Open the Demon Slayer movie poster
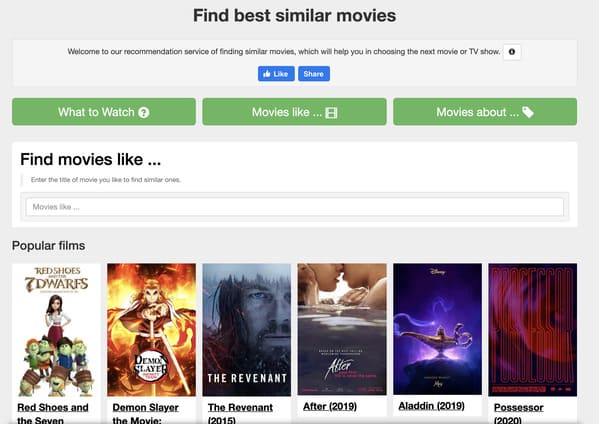The image size is (599, 424). coord(151,330)
